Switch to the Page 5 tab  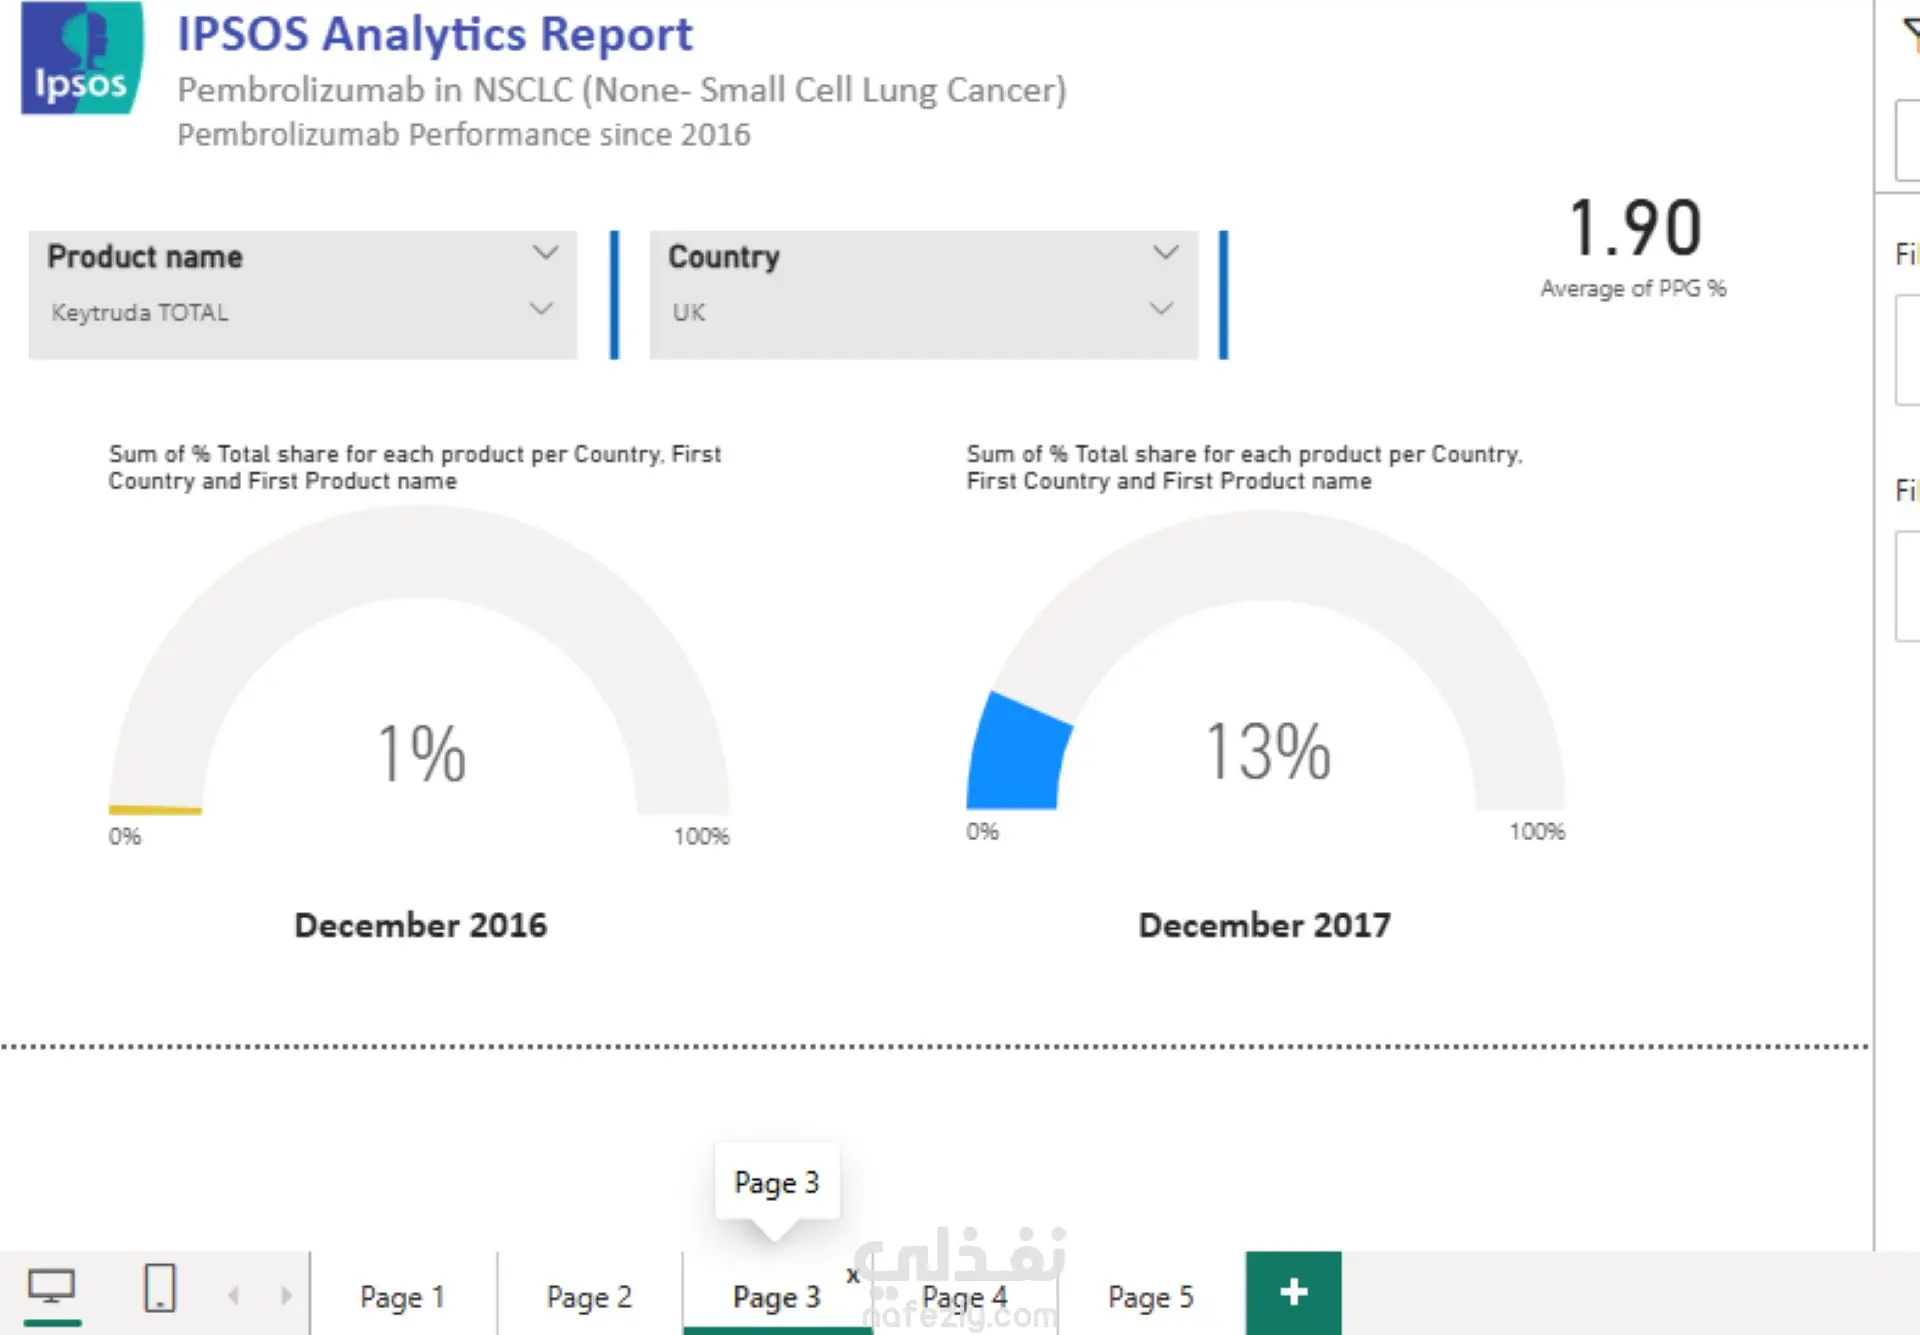coord(1151,1297)
